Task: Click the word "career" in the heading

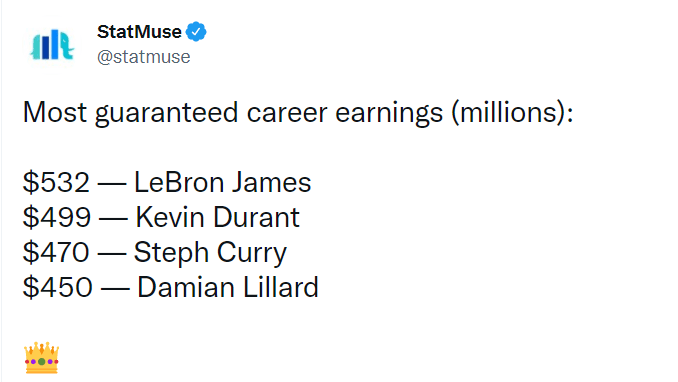Action: pyautogui.click(x=287, y=113)
